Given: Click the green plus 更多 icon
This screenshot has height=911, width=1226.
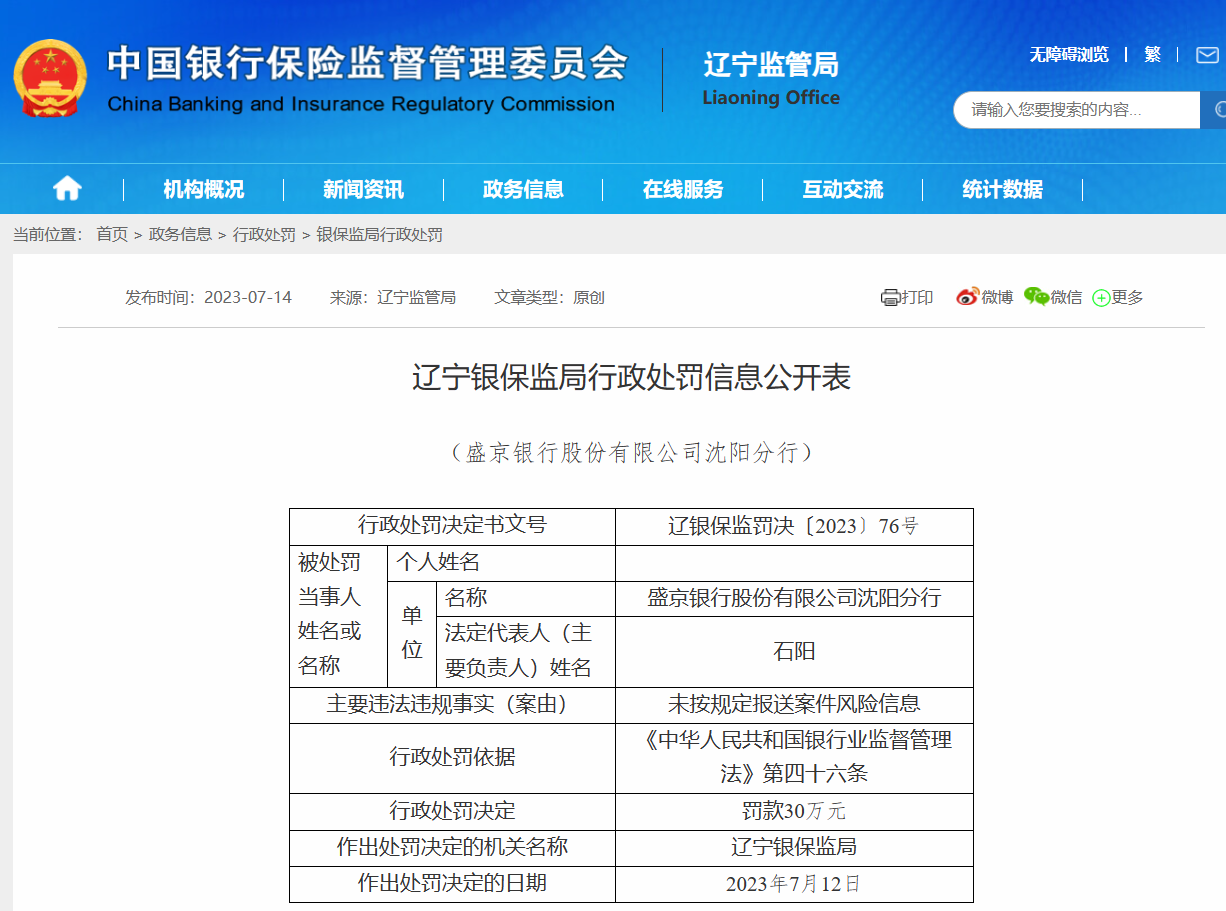Looking at the screenshot, I should pyautogui.click(x=1101, y=298).
